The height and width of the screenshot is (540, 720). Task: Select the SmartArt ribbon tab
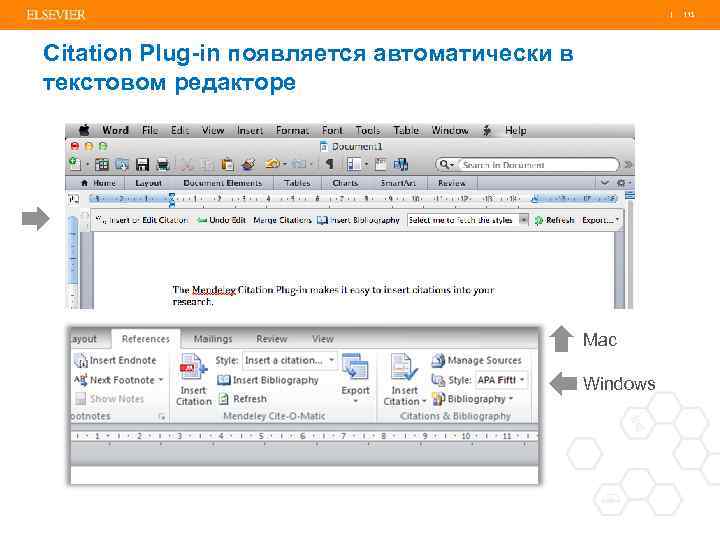point(398,183)
